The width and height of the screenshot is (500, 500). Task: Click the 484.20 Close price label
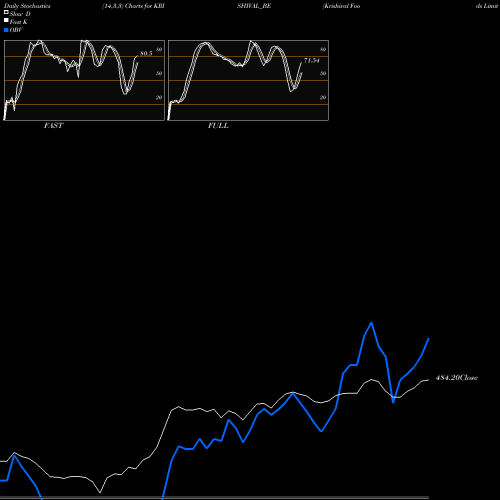pyautogui.click(x=457, y=378)
